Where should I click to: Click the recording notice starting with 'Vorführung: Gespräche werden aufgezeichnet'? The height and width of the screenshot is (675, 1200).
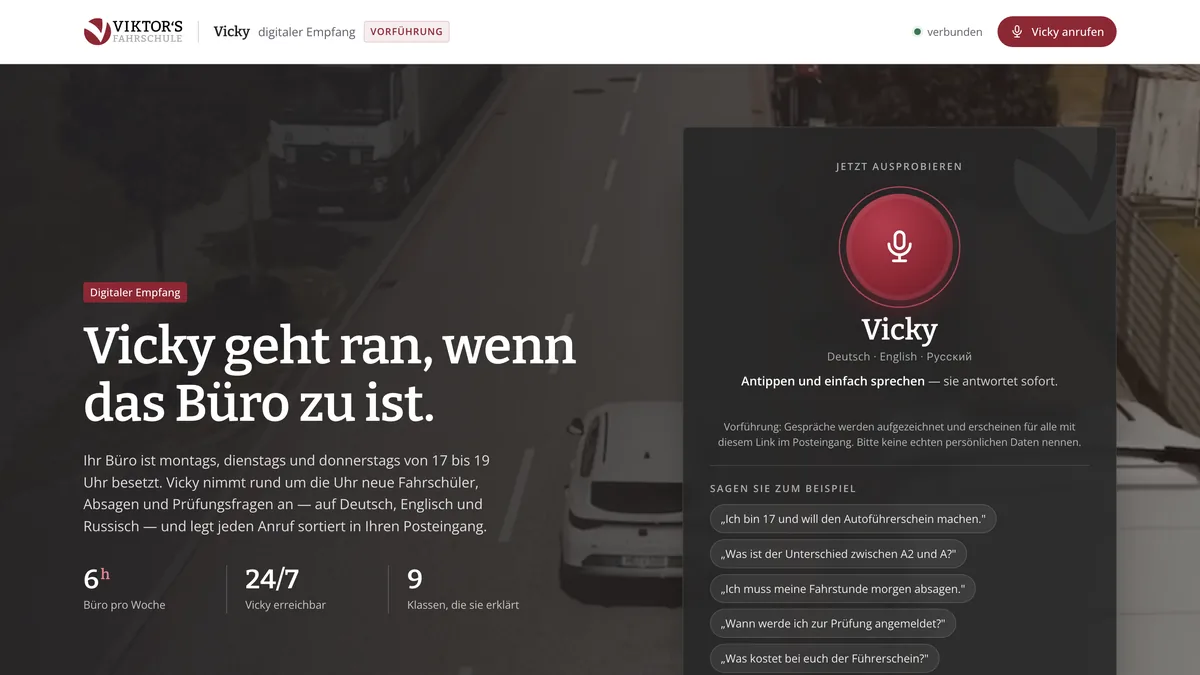click(899, 433)
